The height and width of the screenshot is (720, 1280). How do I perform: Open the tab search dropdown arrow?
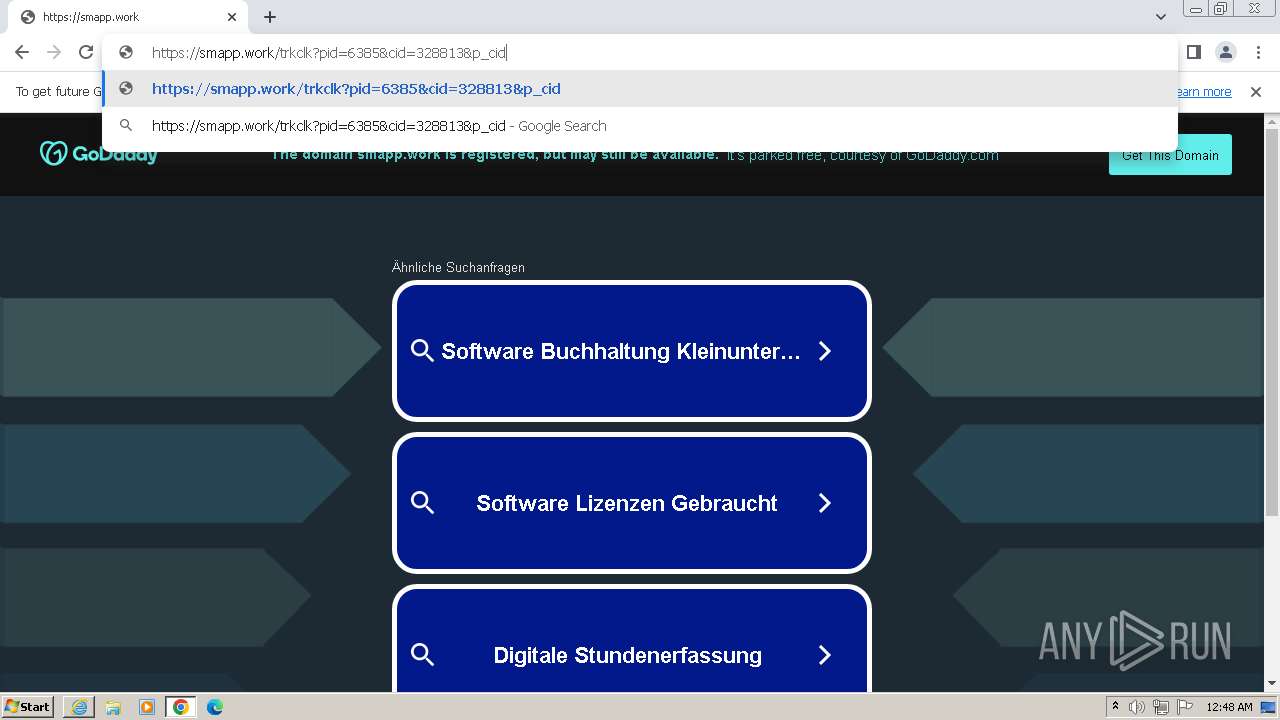pyautogui.click(x=1161, y=17)
